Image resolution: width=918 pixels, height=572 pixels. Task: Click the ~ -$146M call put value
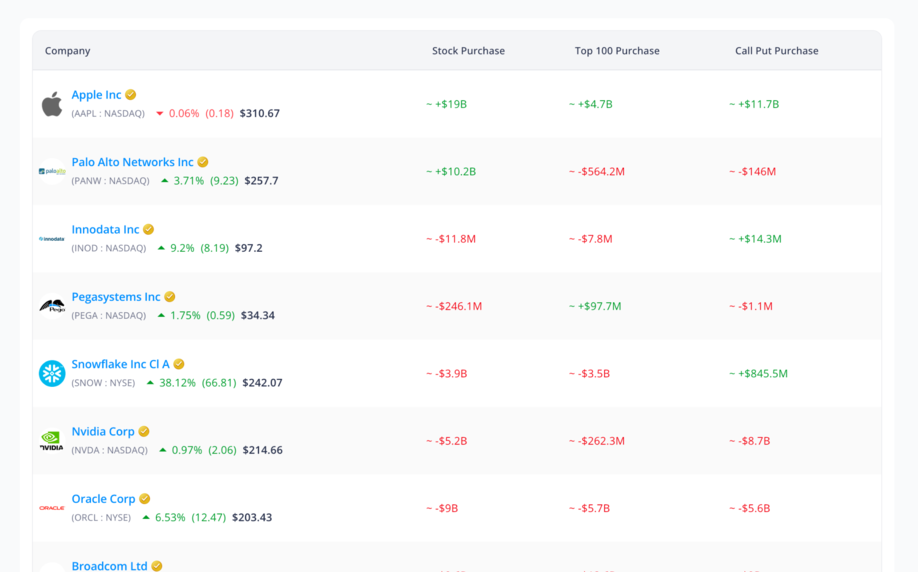(752, 172)
